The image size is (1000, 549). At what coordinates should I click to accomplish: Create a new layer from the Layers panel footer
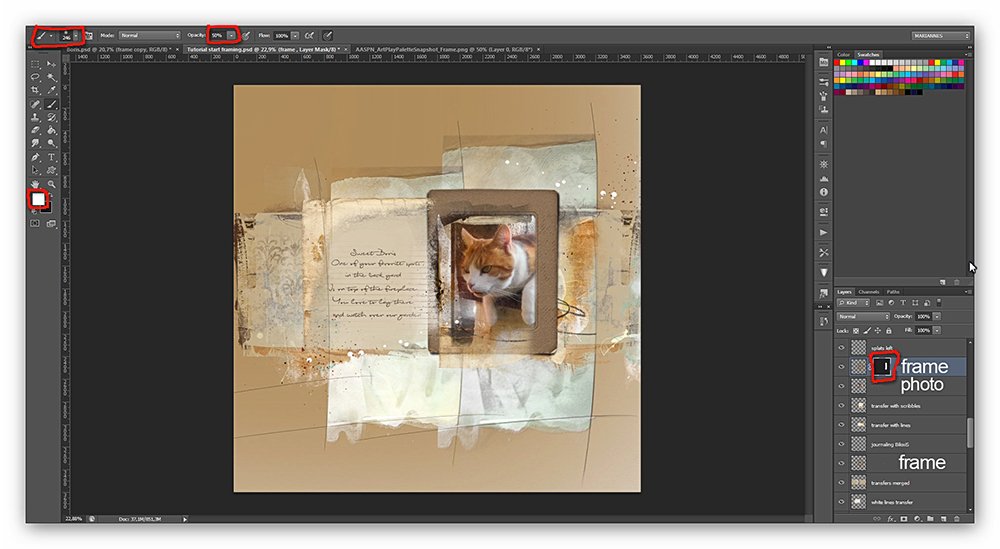(943, 518)
